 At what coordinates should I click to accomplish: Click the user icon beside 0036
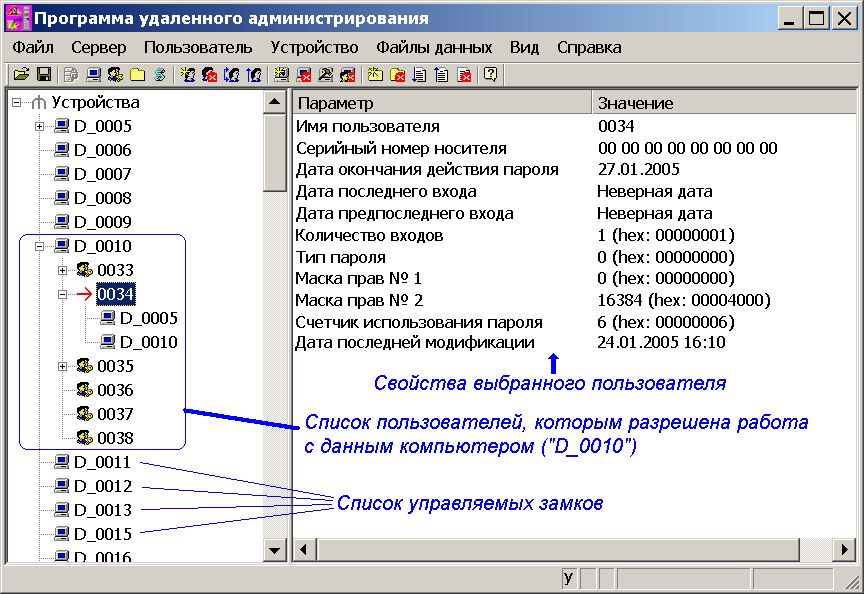[x=84, y=390]
